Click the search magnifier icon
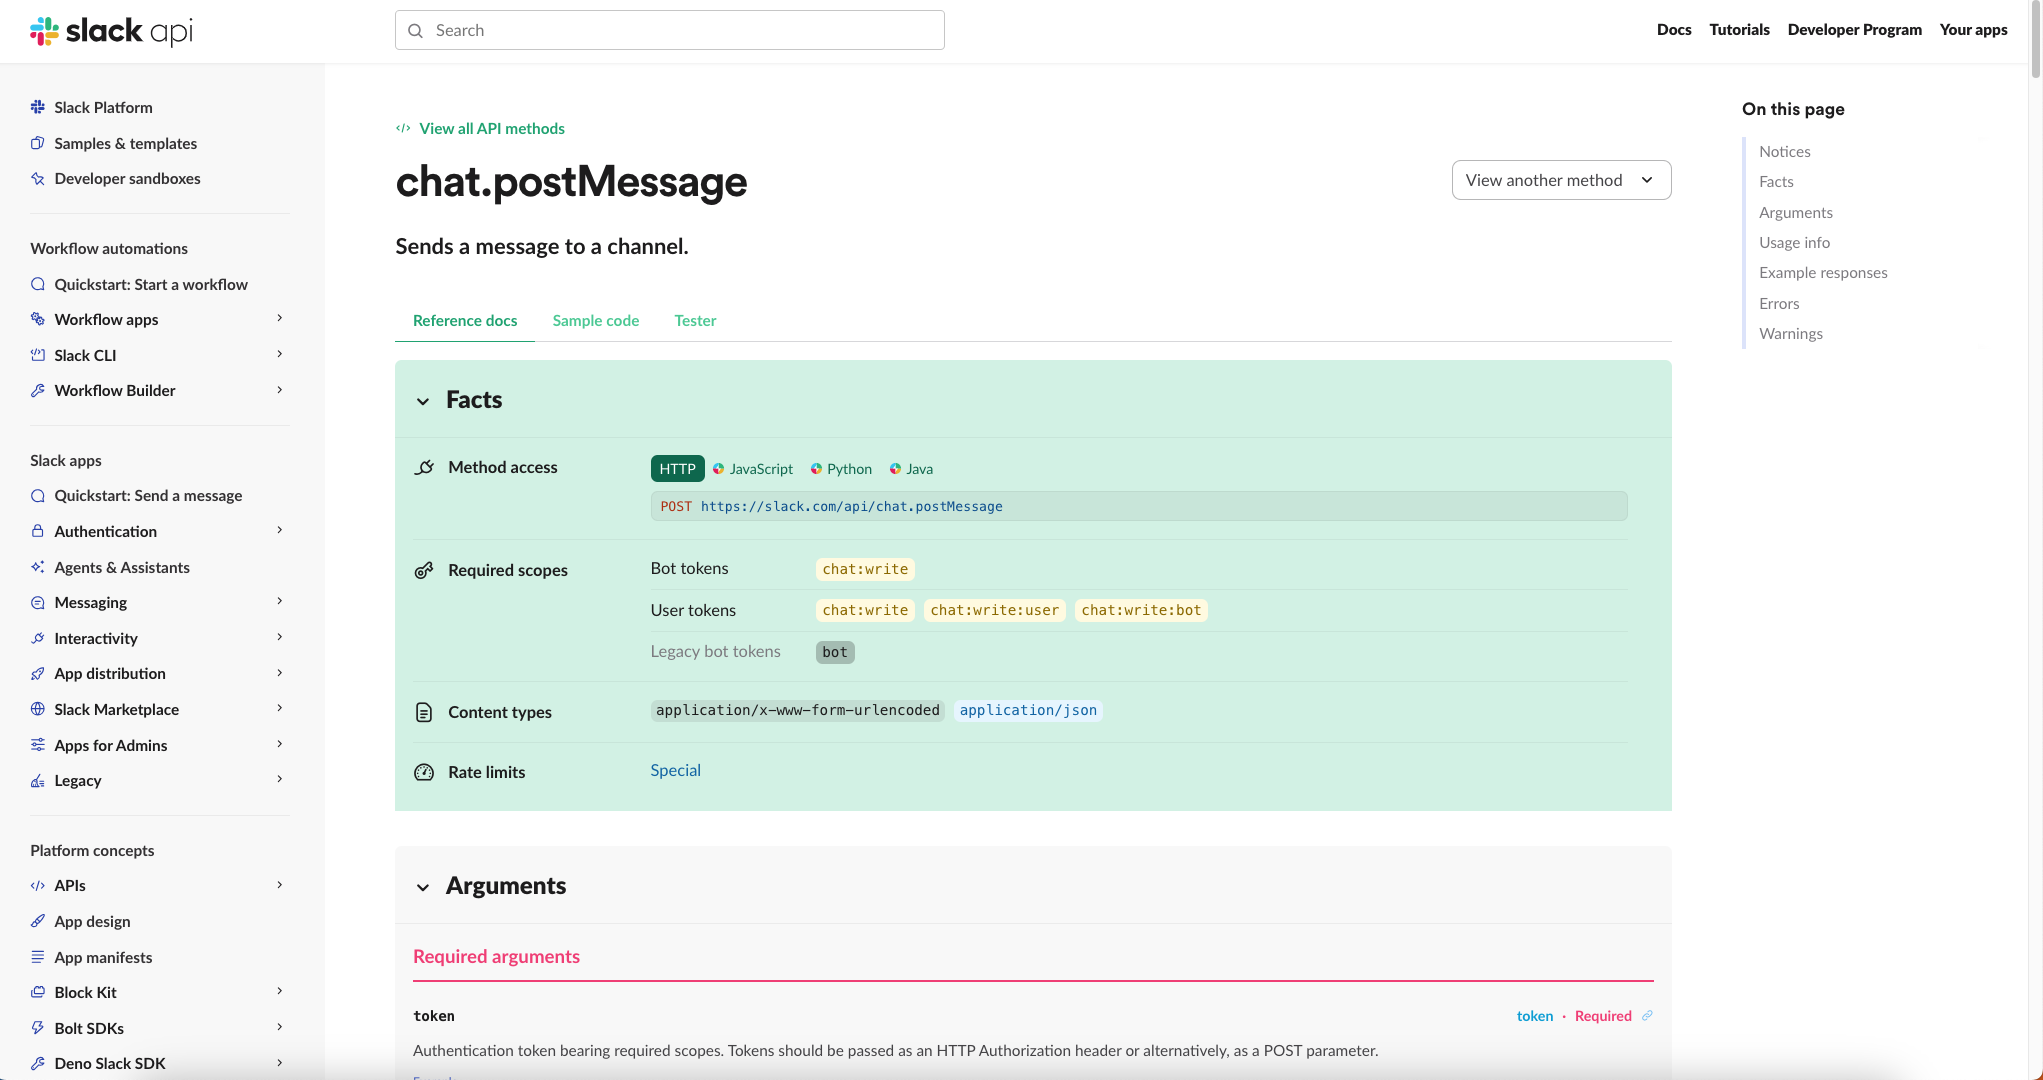The height and width of the screenshot is (1080, 2043). coord(416,31)
